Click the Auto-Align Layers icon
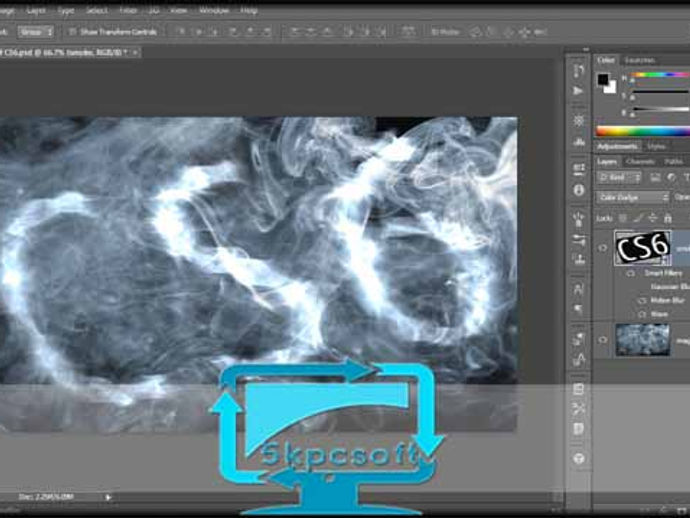Viewport: 690px width, 518px height. point(408,32)
